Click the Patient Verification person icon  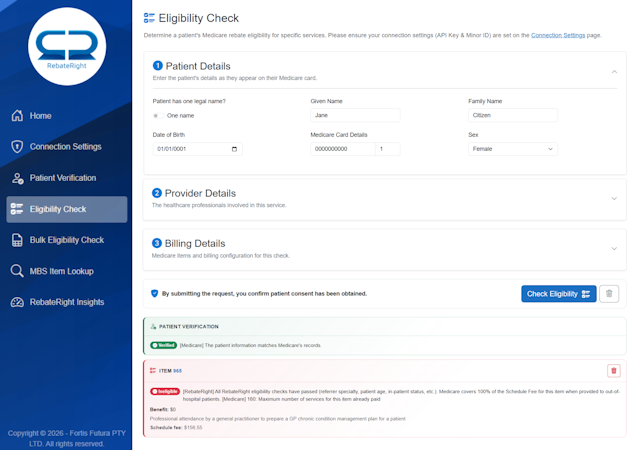17,178
